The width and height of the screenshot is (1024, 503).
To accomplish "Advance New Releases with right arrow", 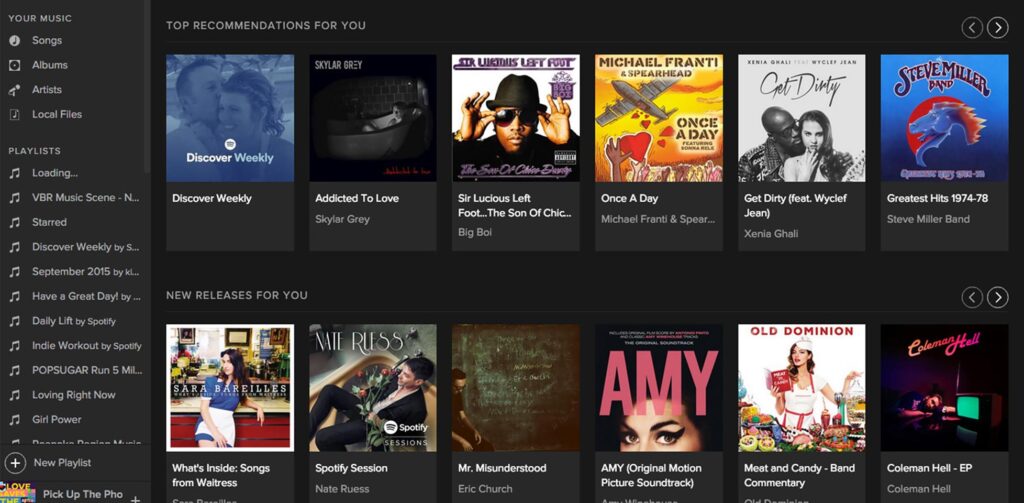I will [x=997, y=297].
